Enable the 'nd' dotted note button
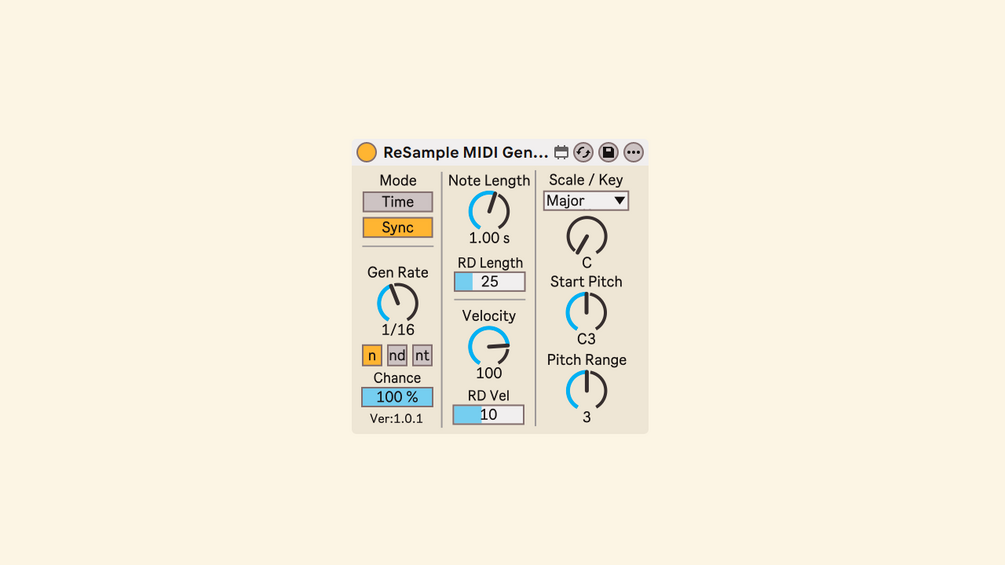This screenshot has width=1005, height=565. (x=397, y=356)
